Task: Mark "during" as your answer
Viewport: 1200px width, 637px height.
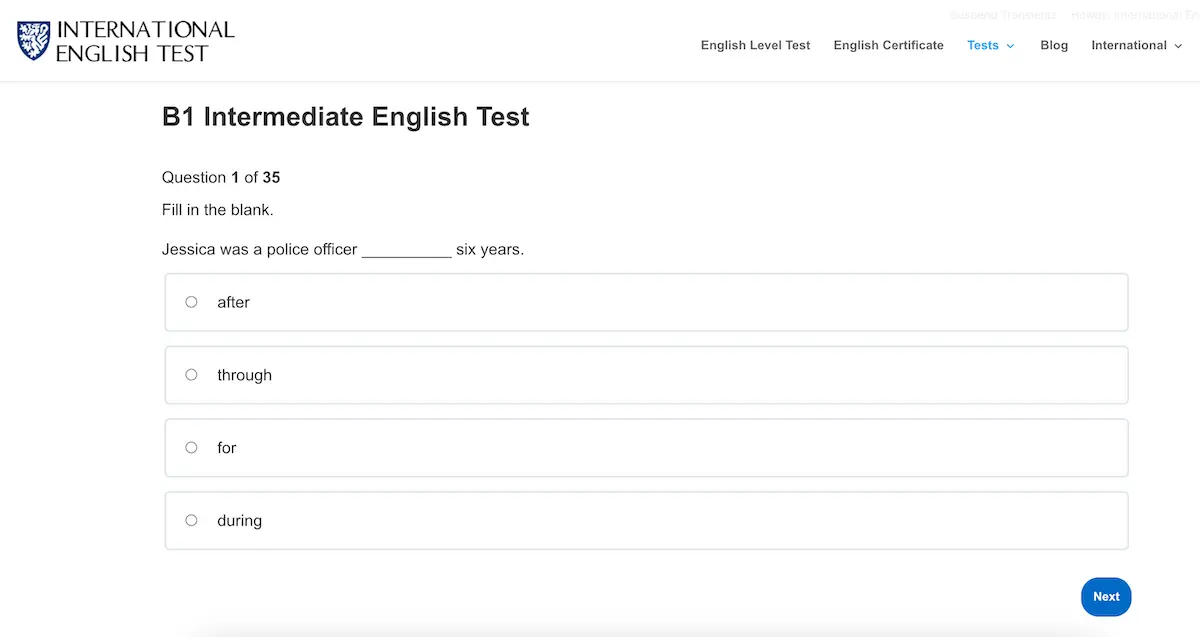Action: (191, 520)
